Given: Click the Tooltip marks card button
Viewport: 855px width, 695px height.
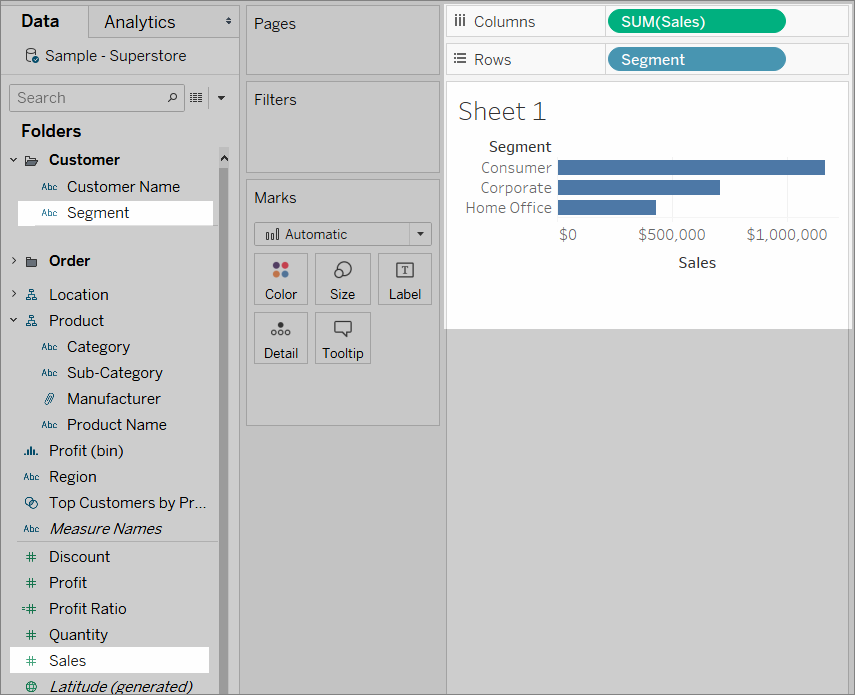Looking at the screenshot, I should click(342, 338).
